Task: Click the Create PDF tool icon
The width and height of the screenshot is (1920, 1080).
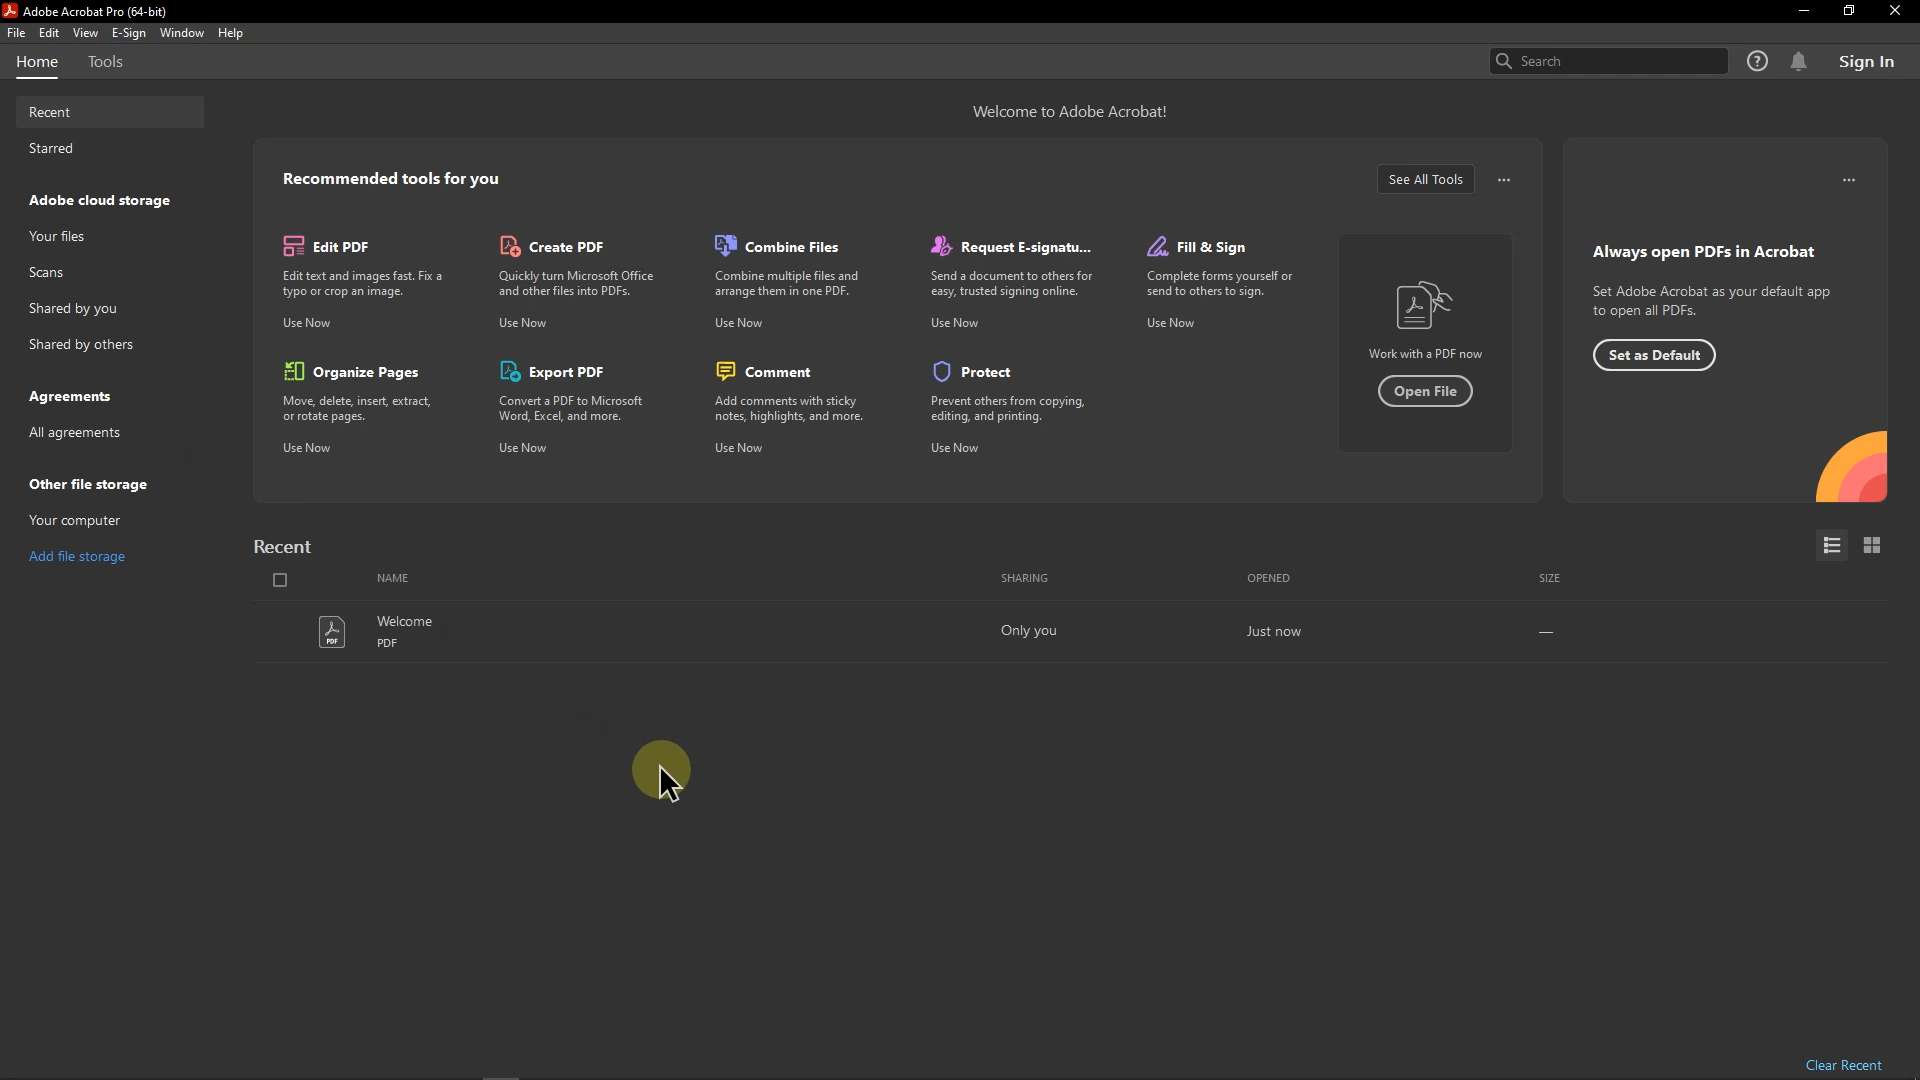Action: [x=510, y=246]
